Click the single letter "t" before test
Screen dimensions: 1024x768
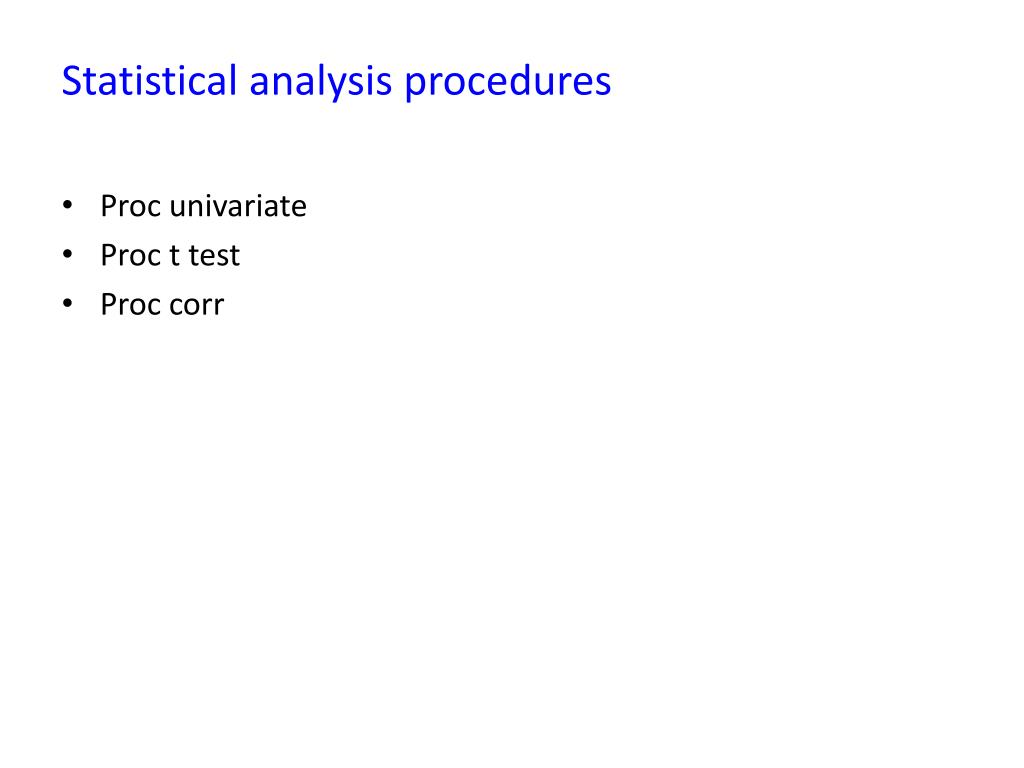point(174,255)
